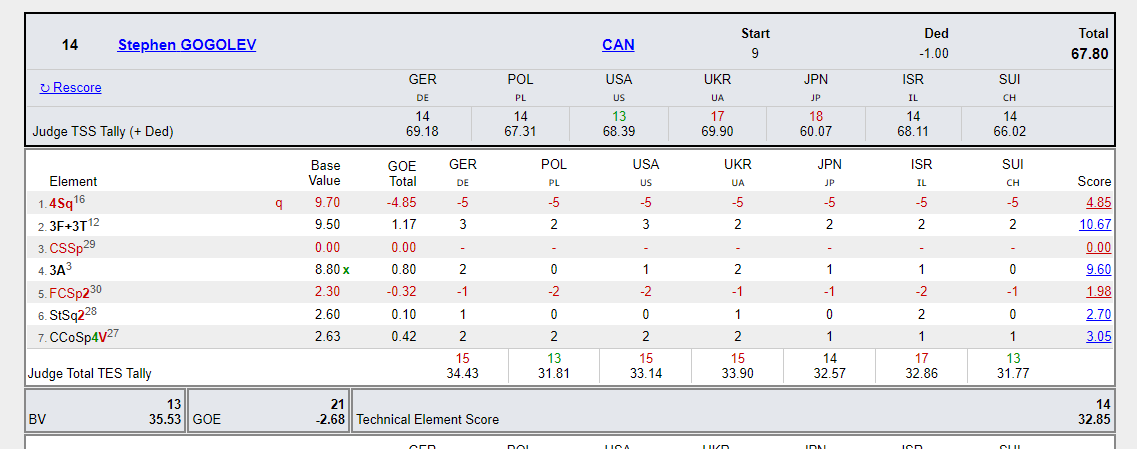Click the 4.85 score link for 4Sq
Screen dimensions: 1137x449
[1098, 203]
